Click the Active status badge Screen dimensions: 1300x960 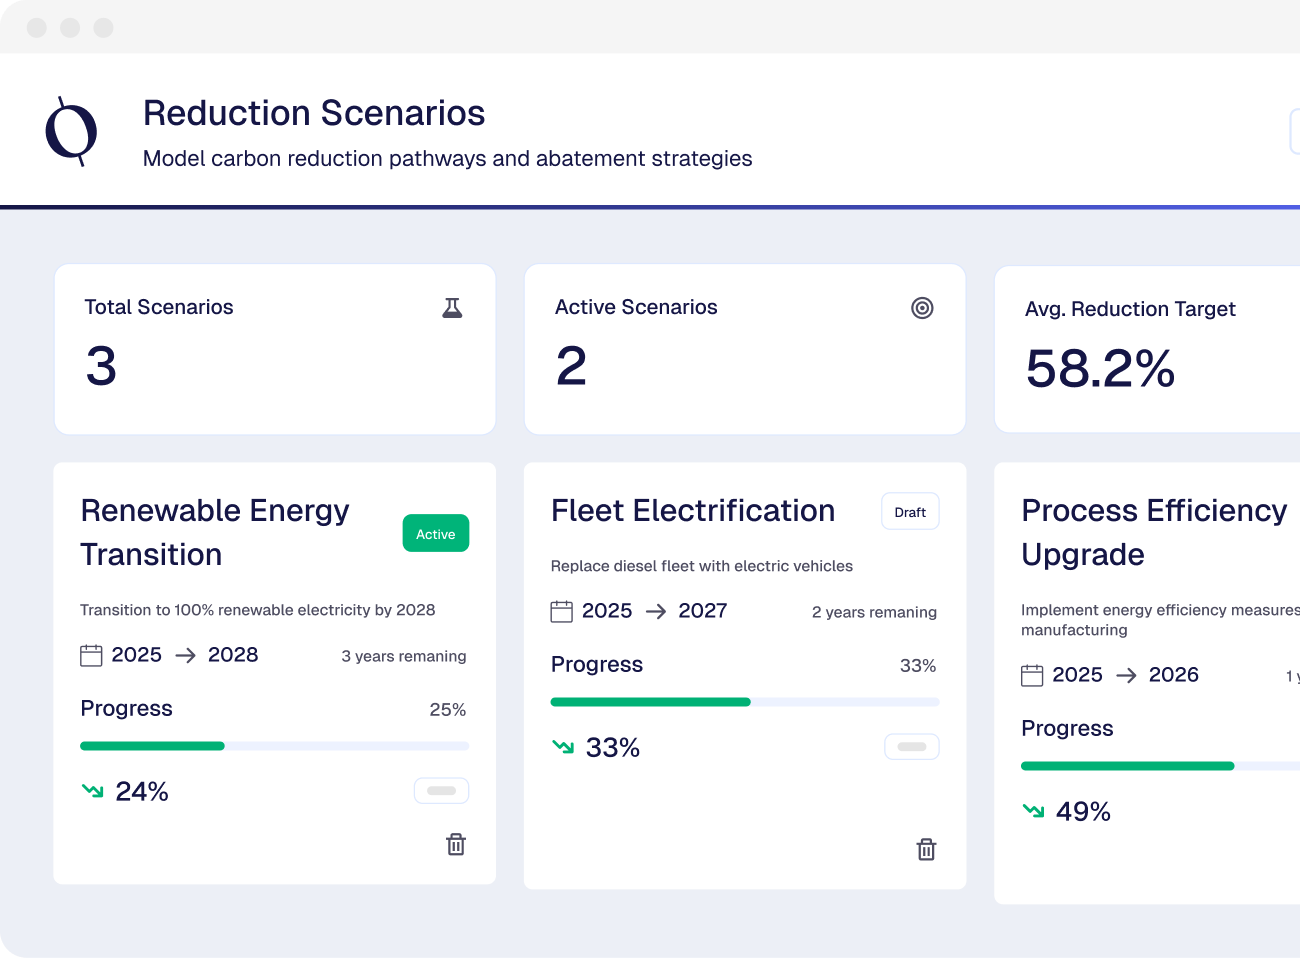[435, 534]
